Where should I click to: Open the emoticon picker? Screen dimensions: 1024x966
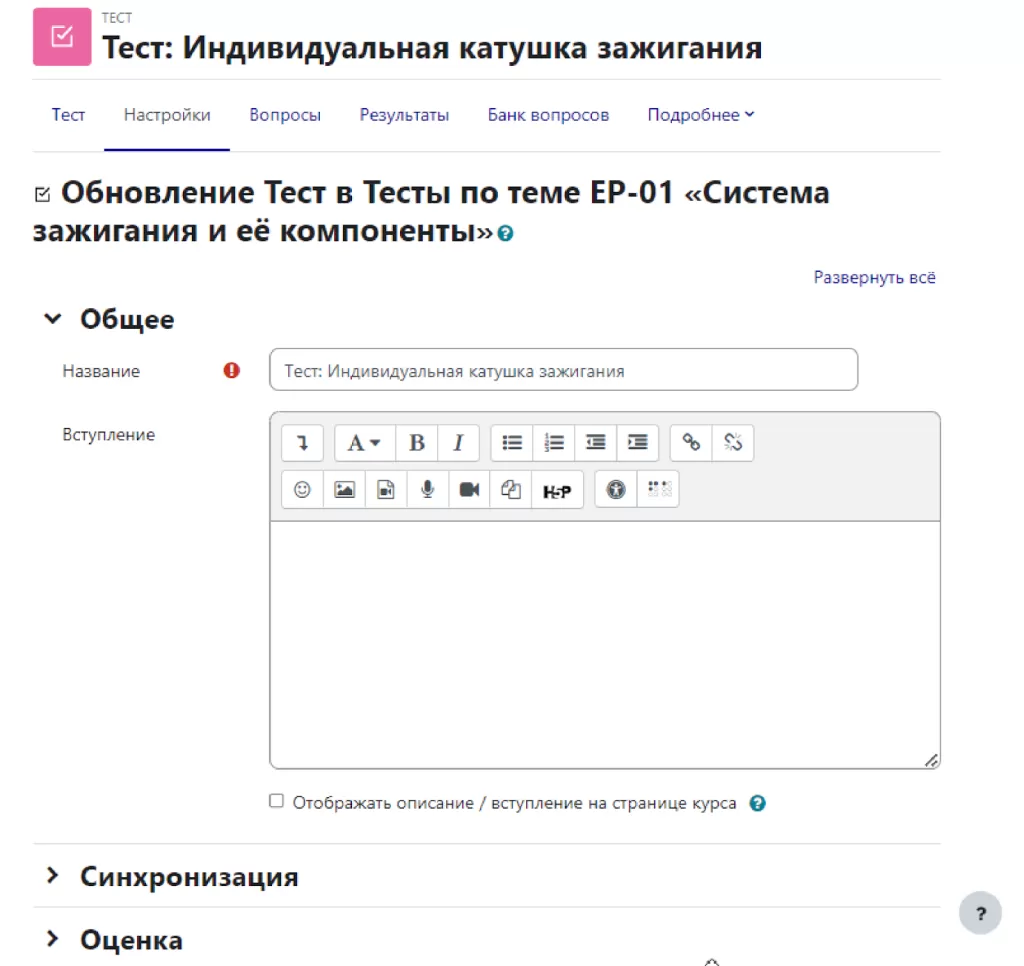point(301,489)
